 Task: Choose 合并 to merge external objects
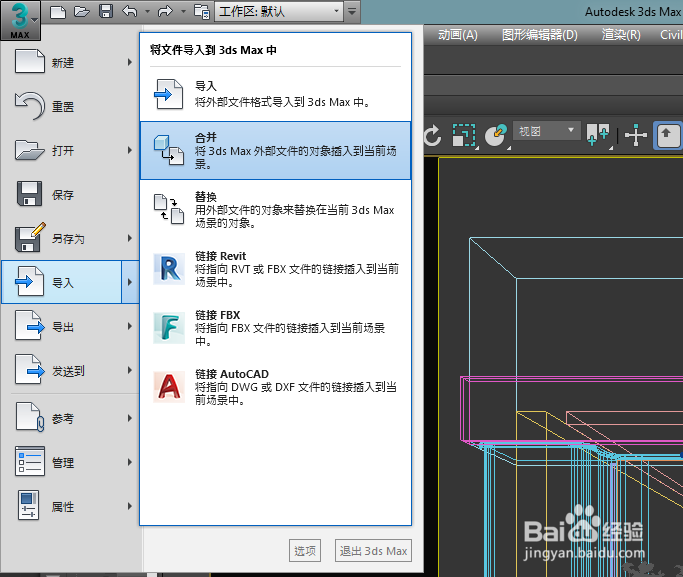click(275, 150)
